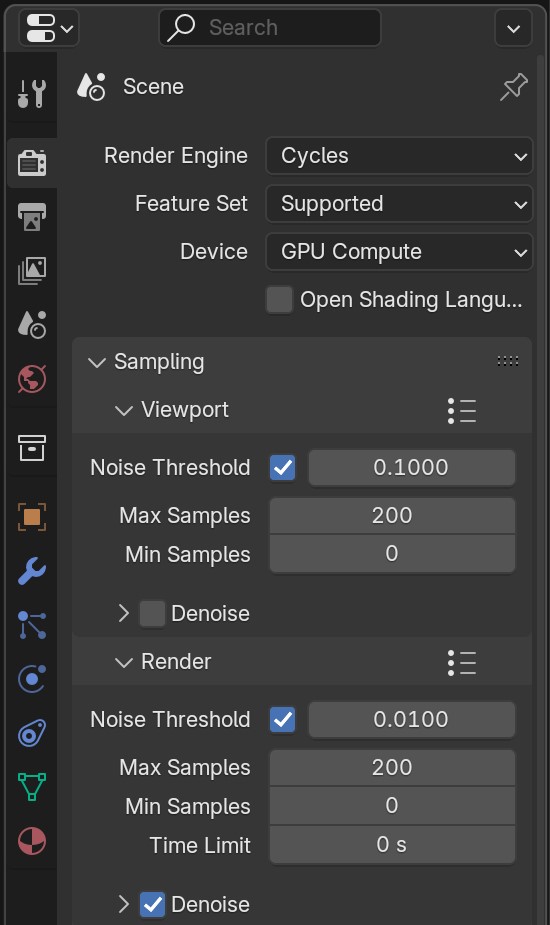Click the Sampling panel drag handle dots
The width and height of the screenshot is (550, 925).
tap(508, 361)
